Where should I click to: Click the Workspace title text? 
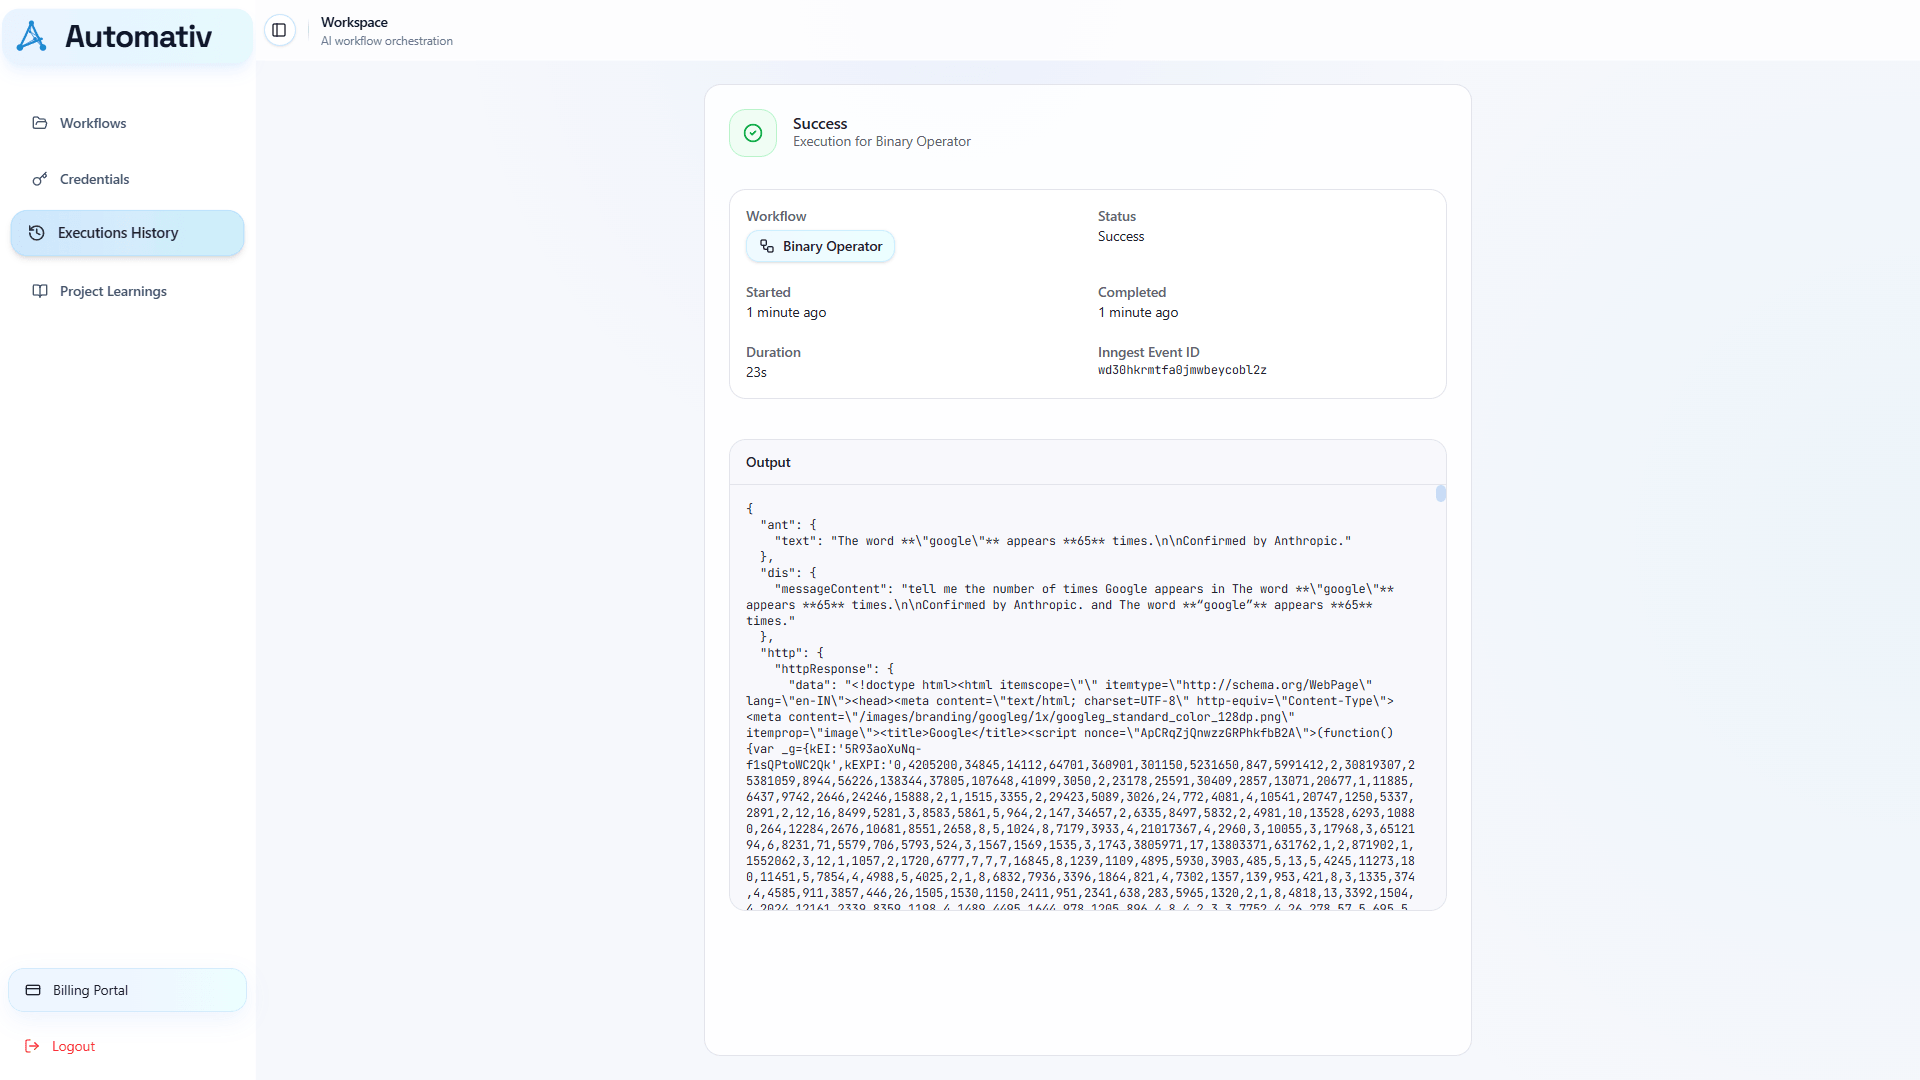[354, 22]
